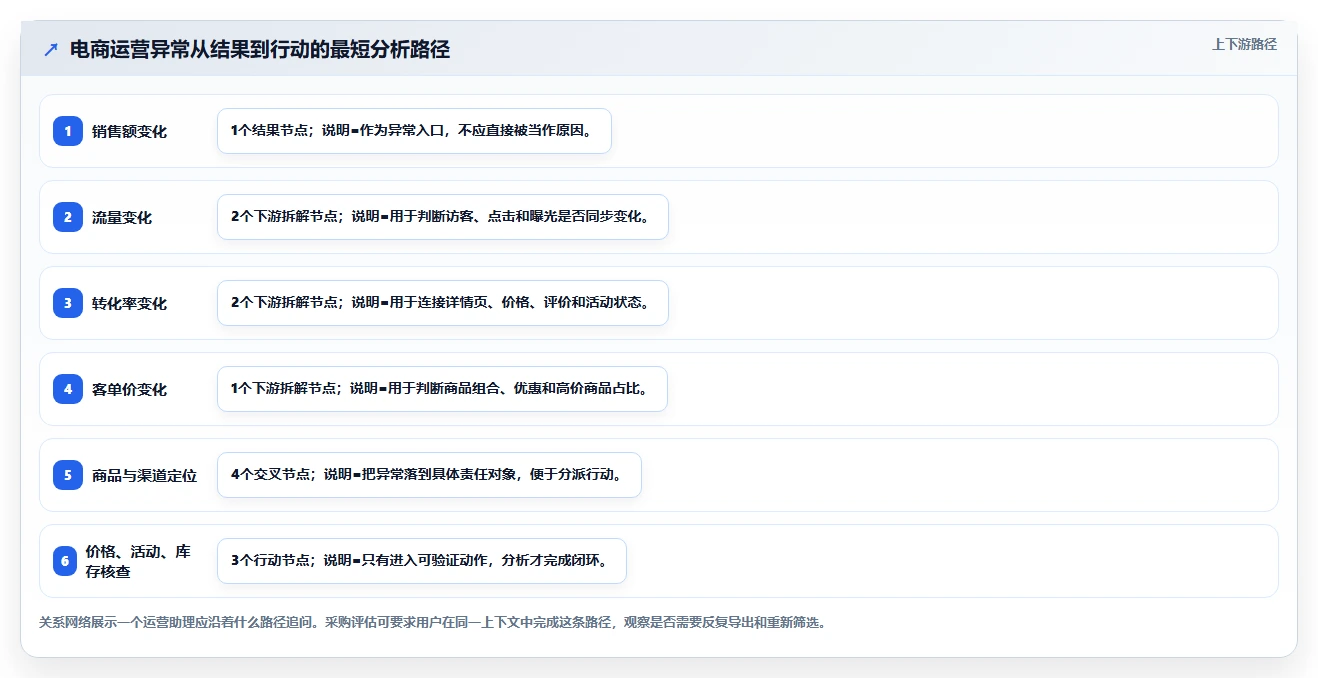Select step number badge 3
Image resolution: width=1318 pixels, height=678 pixels.
tap(68, 303)
